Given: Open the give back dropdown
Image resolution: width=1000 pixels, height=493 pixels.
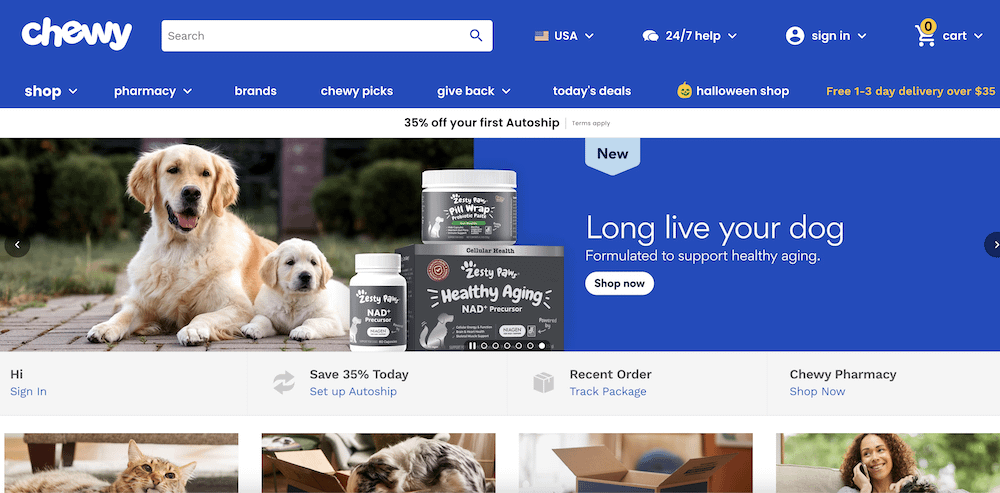Looking at the screenshot, I should tap(474, 91).
